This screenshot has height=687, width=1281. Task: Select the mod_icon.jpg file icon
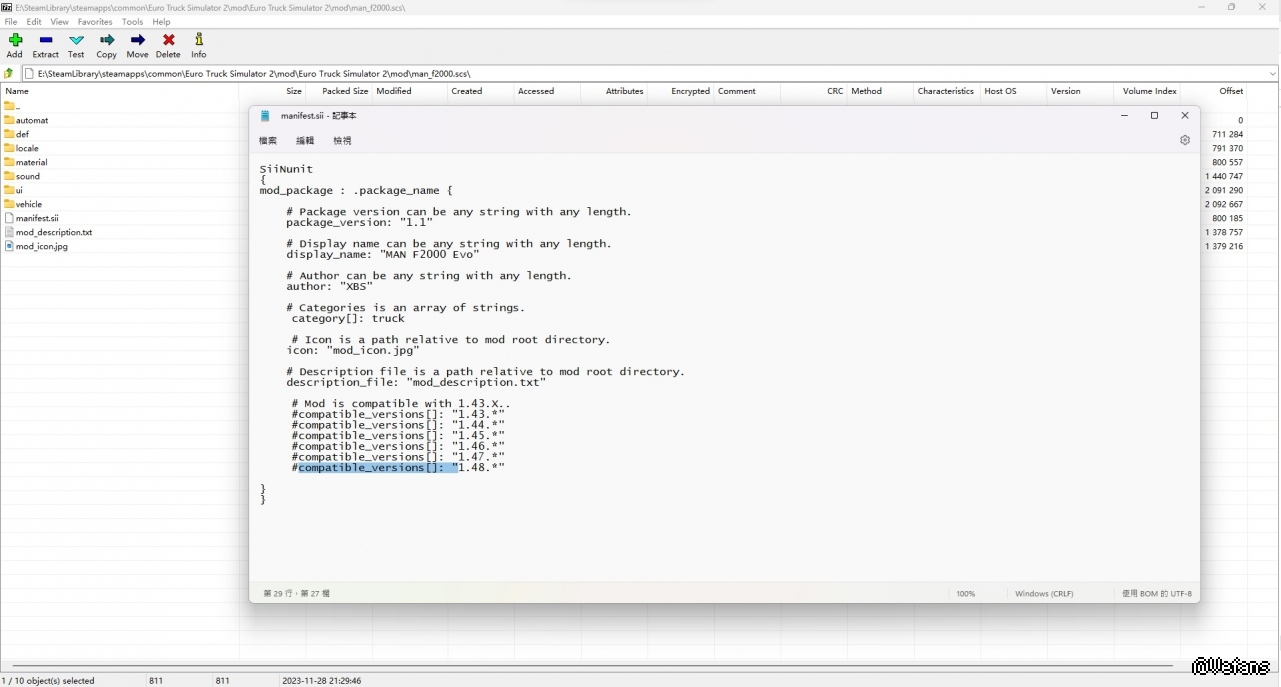9,246
